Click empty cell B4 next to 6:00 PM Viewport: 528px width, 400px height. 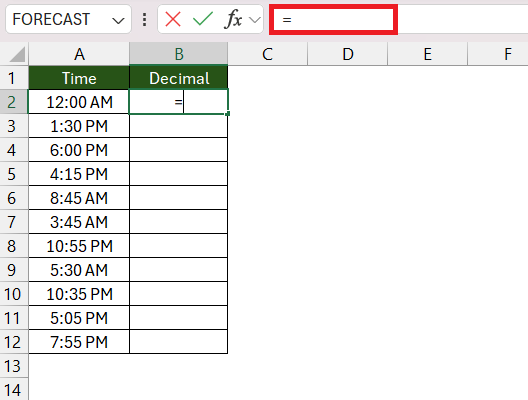pyautogui.click(x=179, y=150)
